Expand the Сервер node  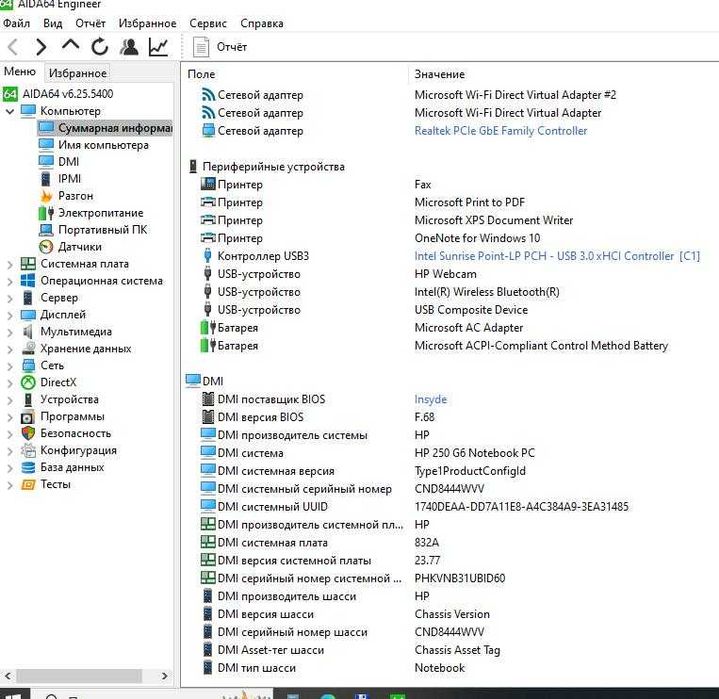(x=10, y=299)
